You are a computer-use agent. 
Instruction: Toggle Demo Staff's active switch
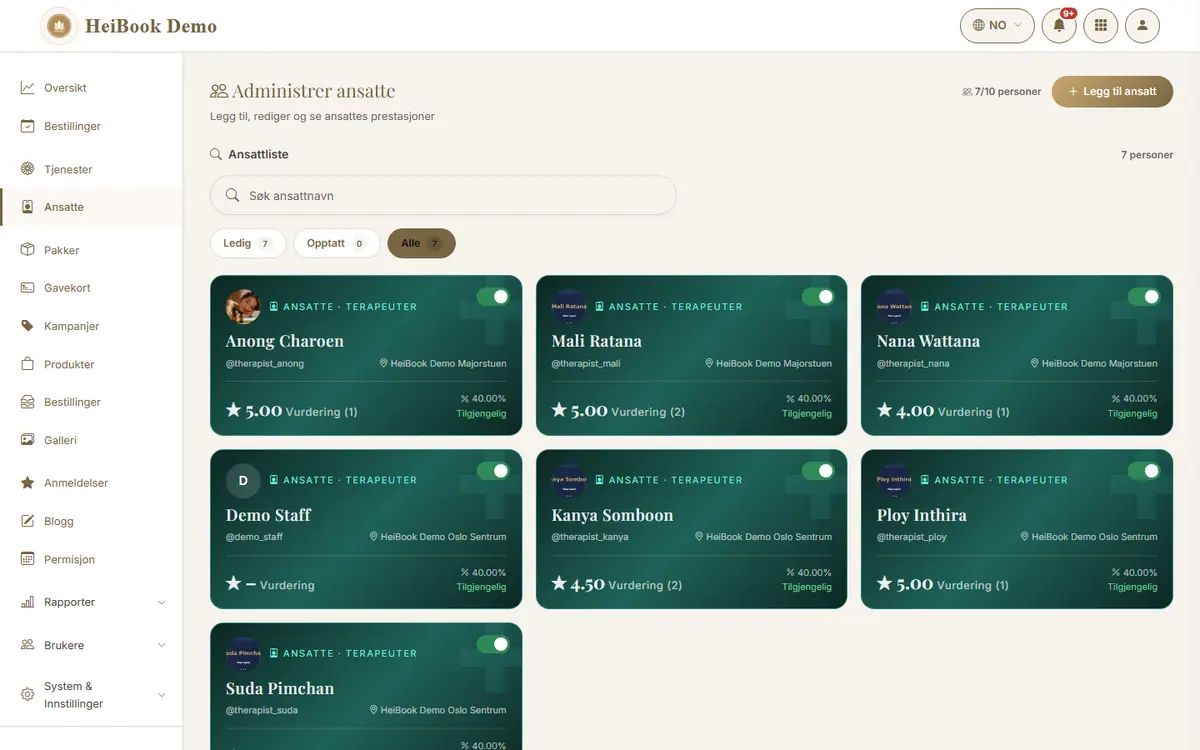tap(493, 471)
